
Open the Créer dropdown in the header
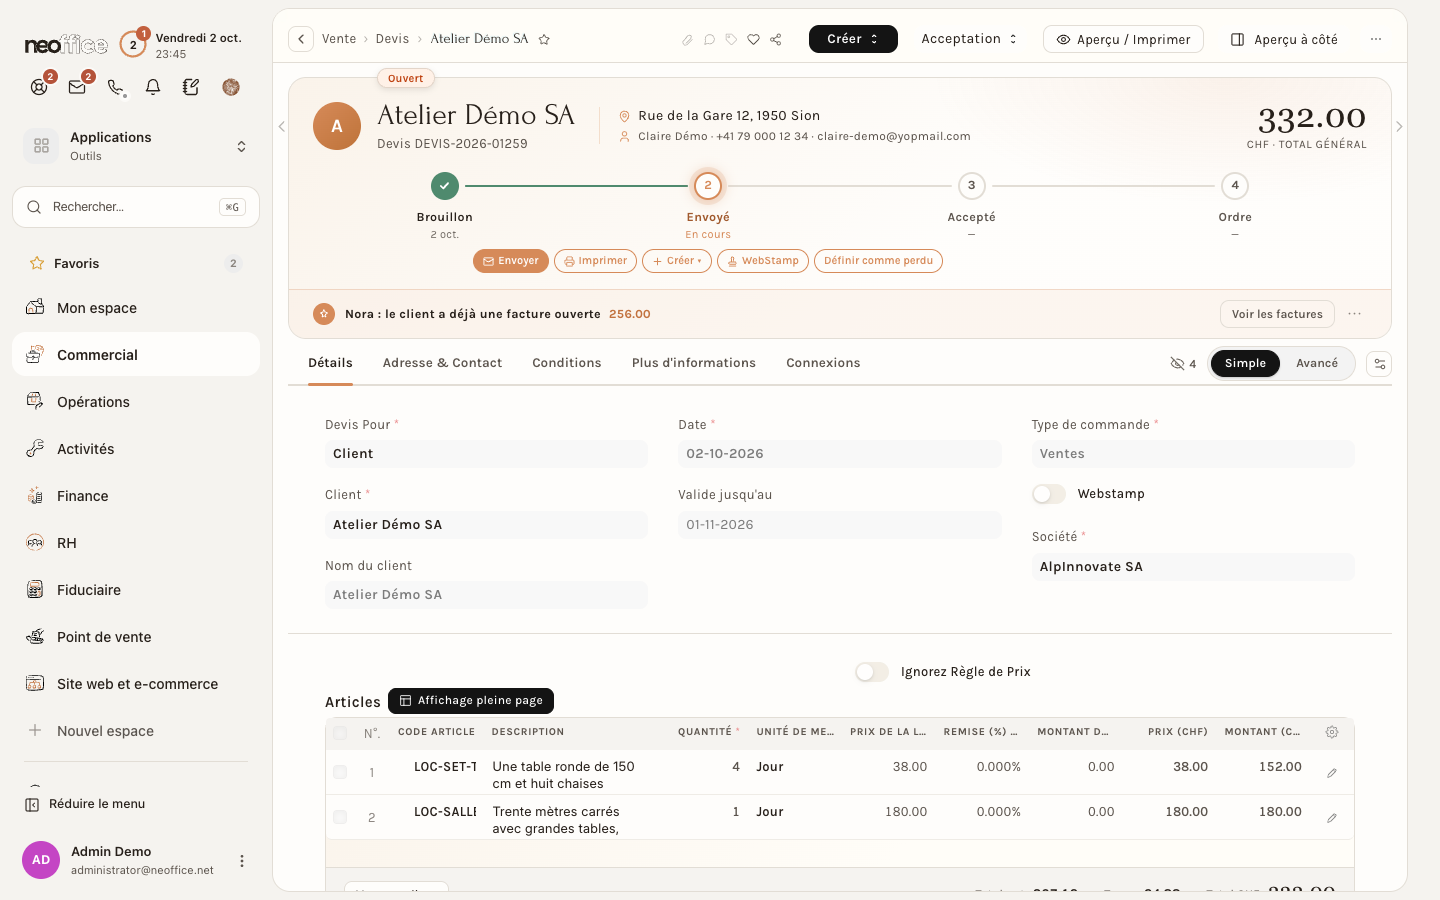click(x=853, y=39)
